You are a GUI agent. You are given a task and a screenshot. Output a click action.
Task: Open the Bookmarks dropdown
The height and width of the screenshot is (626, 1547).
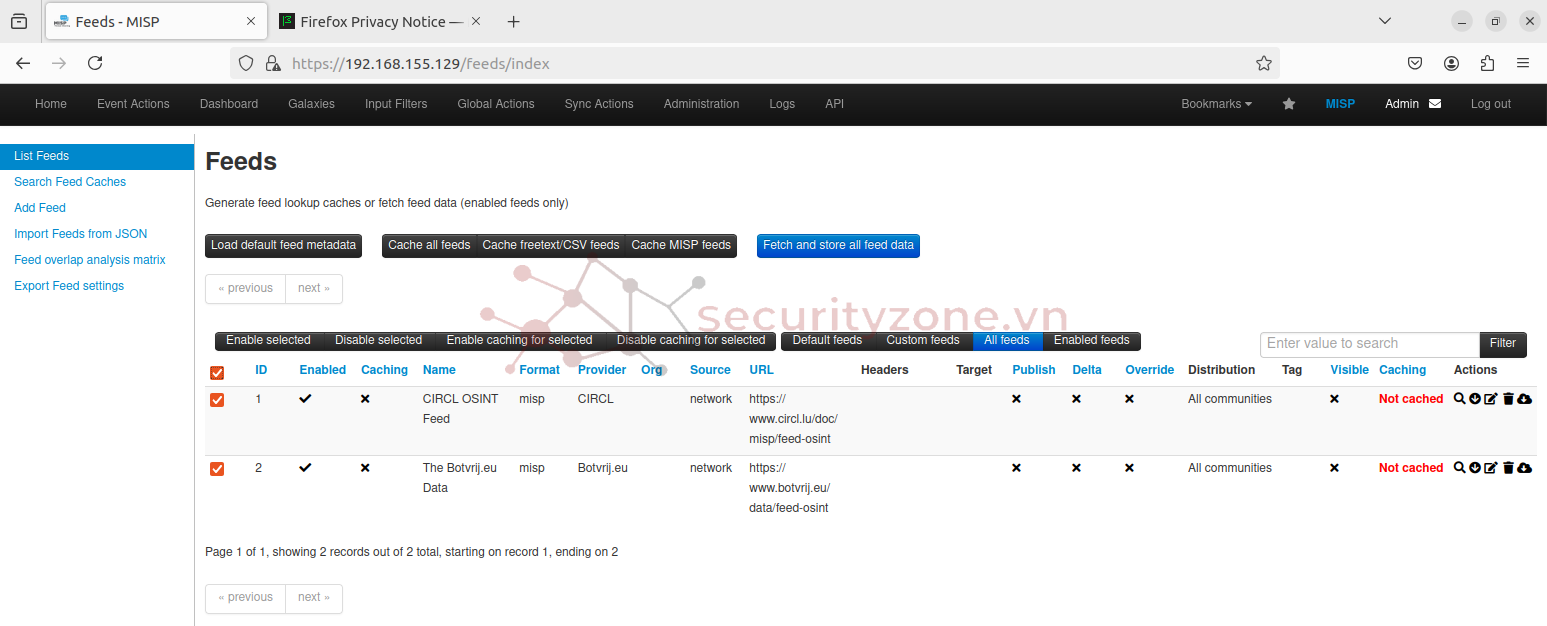[1216, 104]
